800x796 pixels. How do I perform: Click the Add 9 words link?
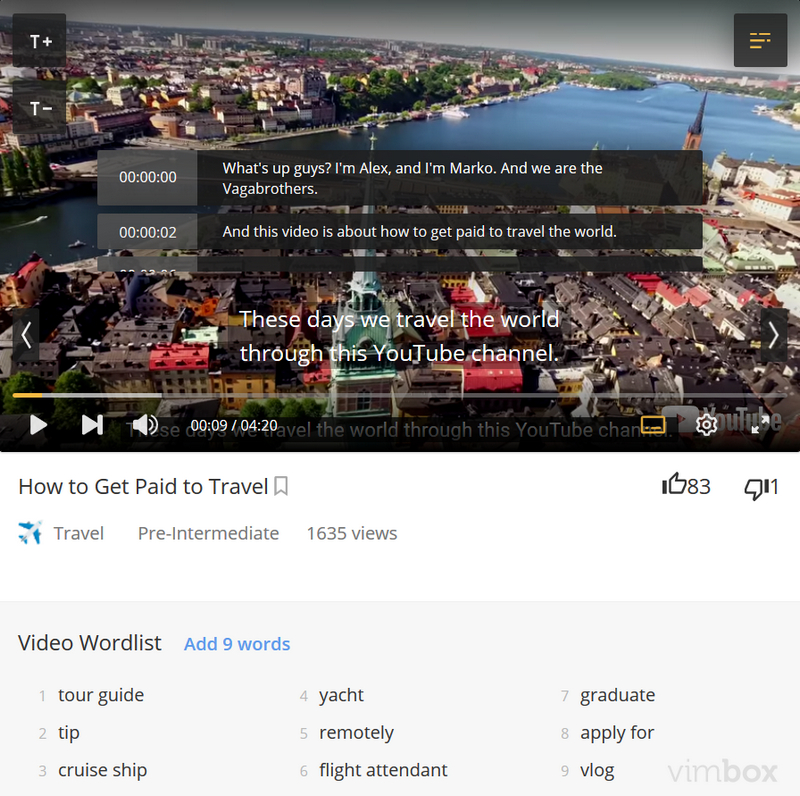tap(237, 644)
